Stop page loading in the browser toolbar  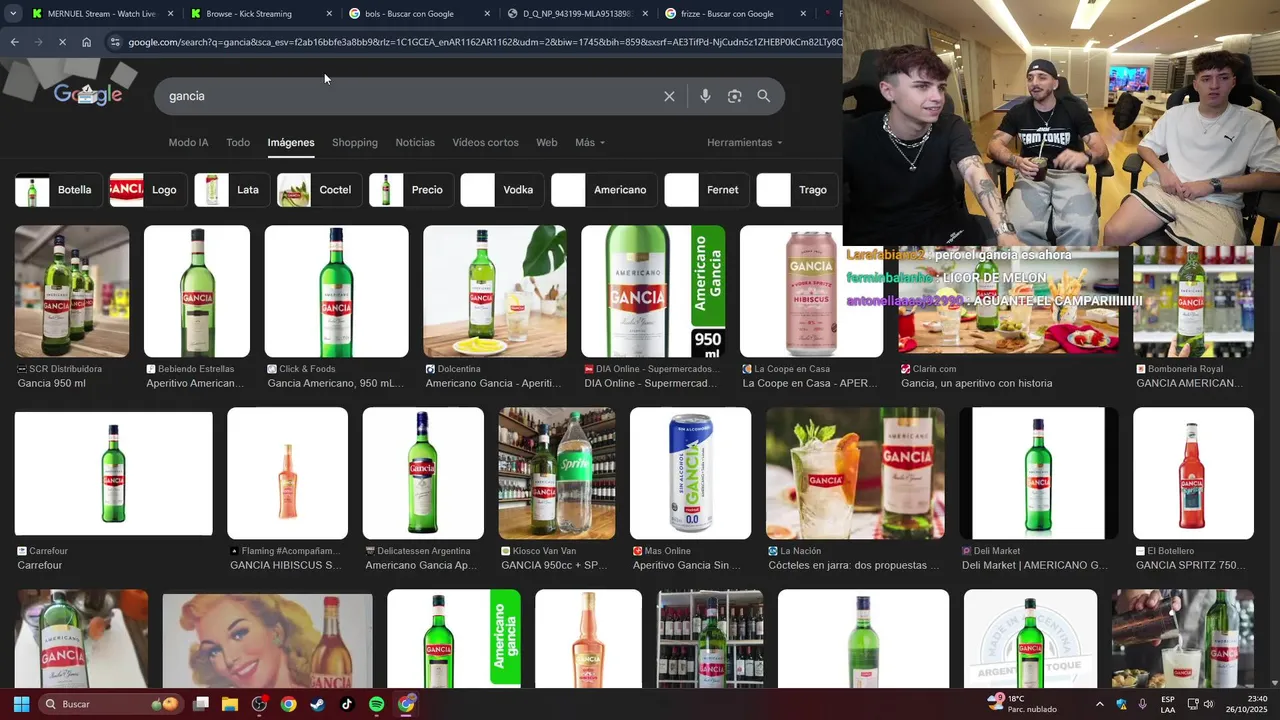tap(62, 42)
